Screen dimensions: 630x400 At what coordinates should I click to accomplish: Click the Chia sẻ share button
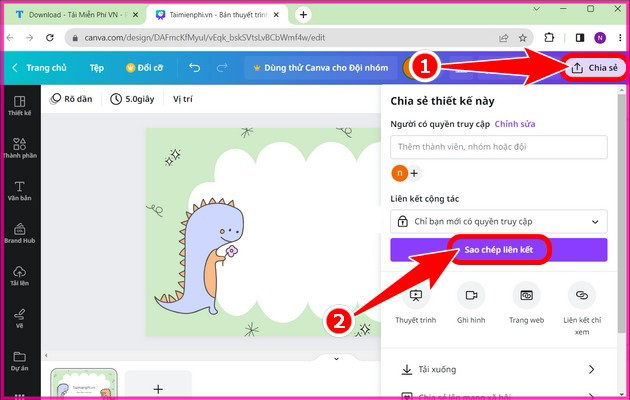pyautogui.click(x=594, y=67)
